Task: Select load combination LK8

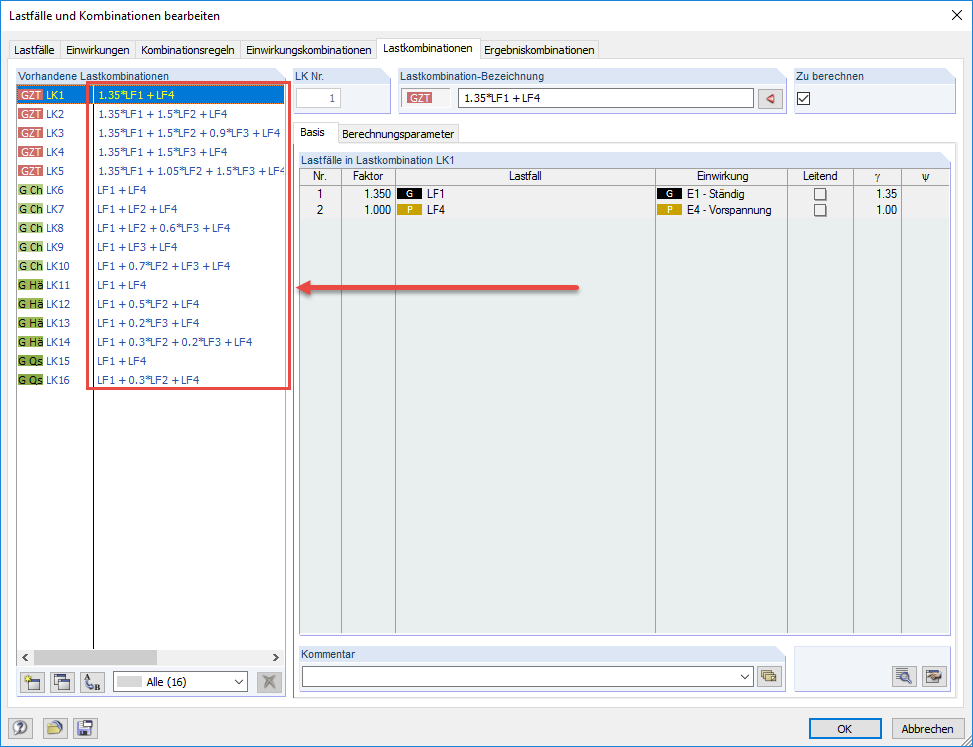Action: 151,228
